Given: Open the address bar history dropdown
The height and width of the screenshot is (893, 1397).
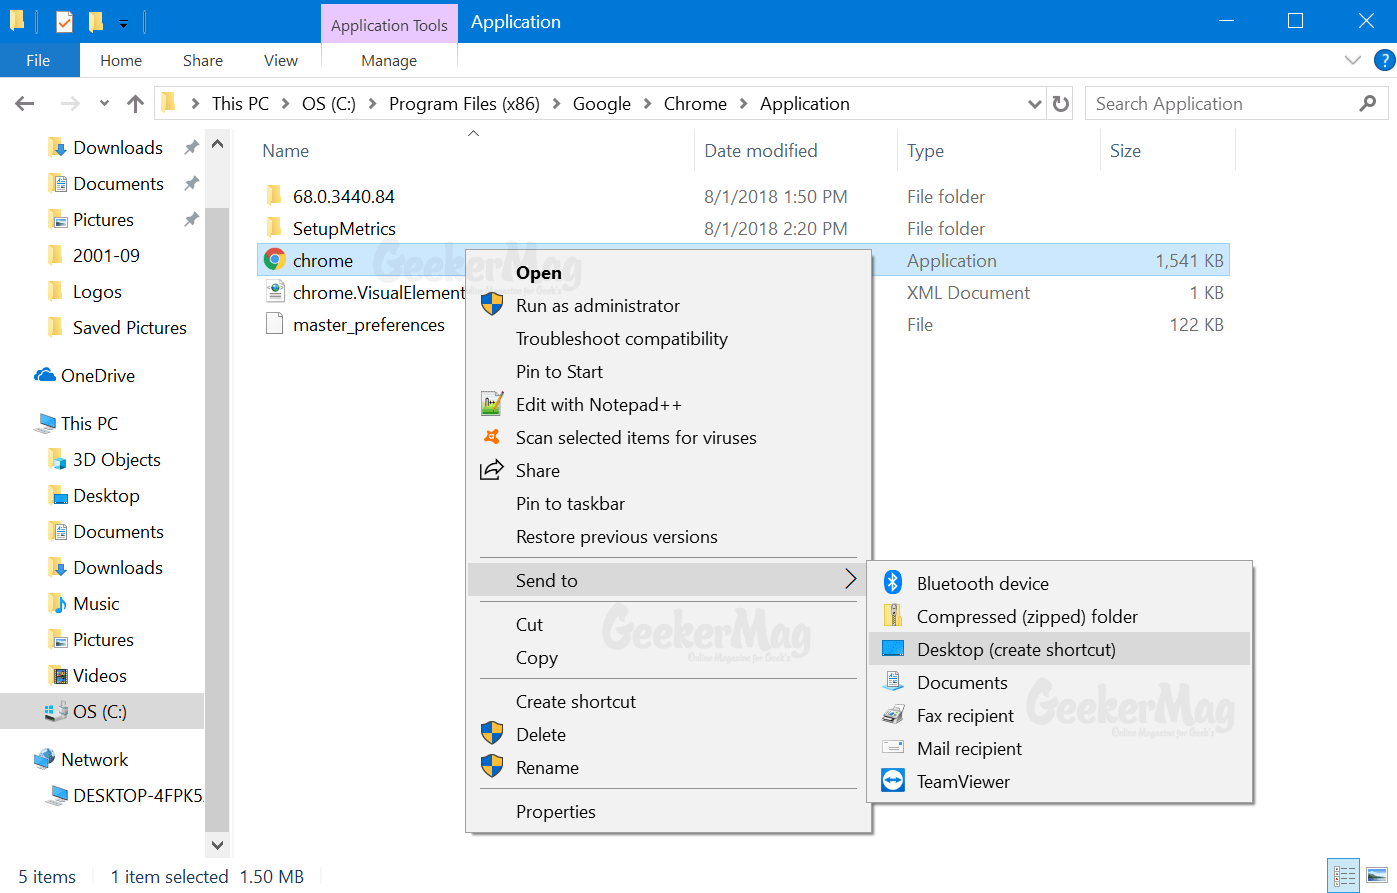Looking at the screenshot, I should pos(1034,103).
